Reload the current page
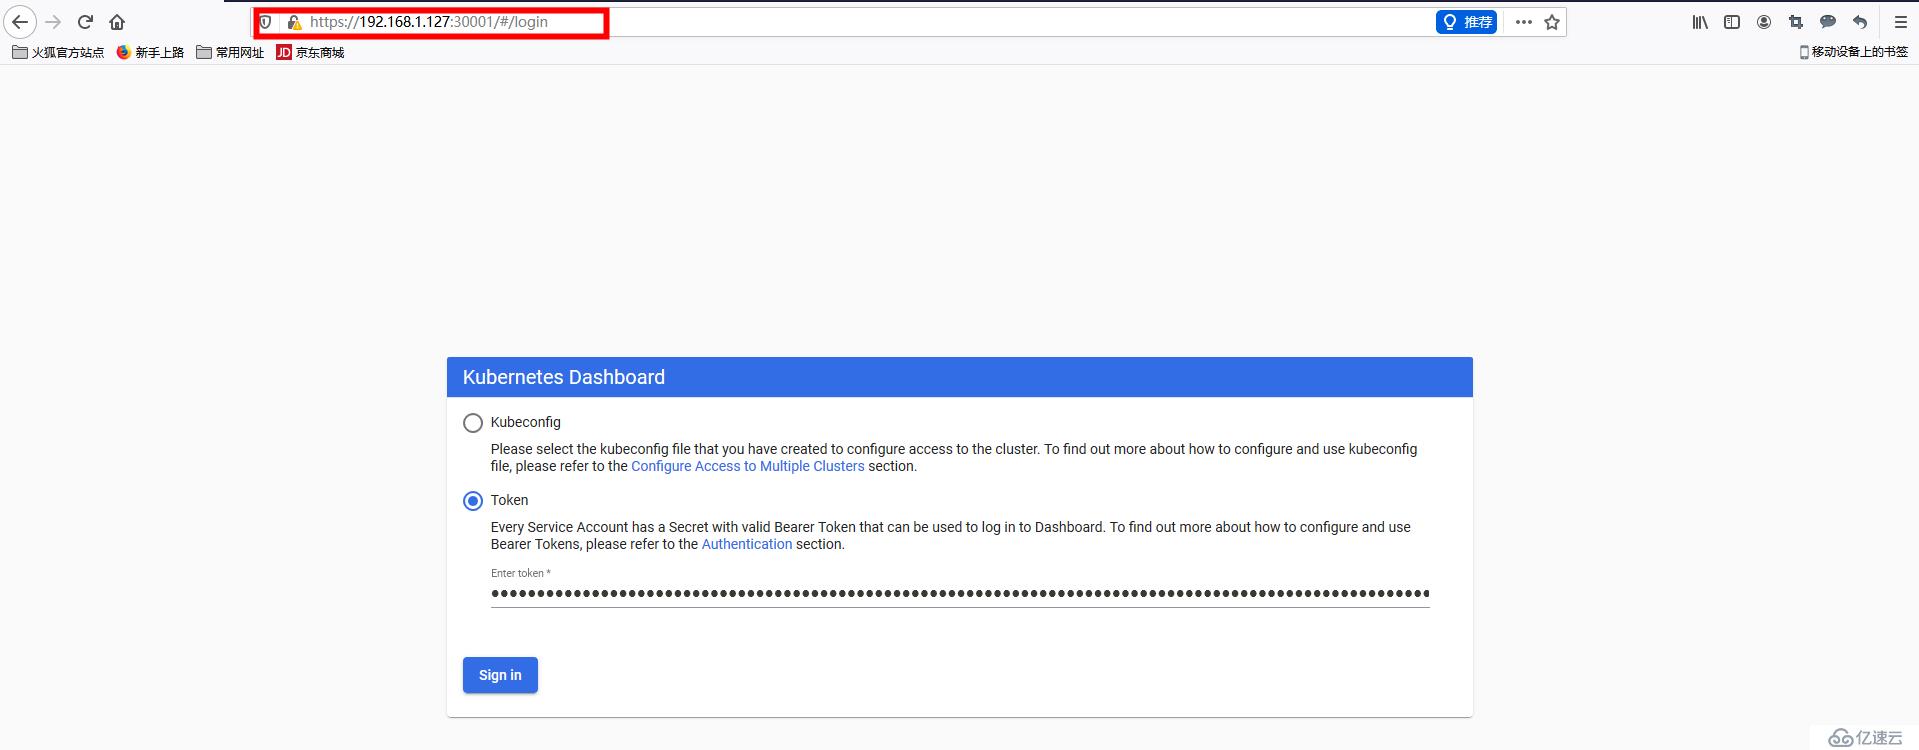1919x750 pixels. [x=85, y=22]
